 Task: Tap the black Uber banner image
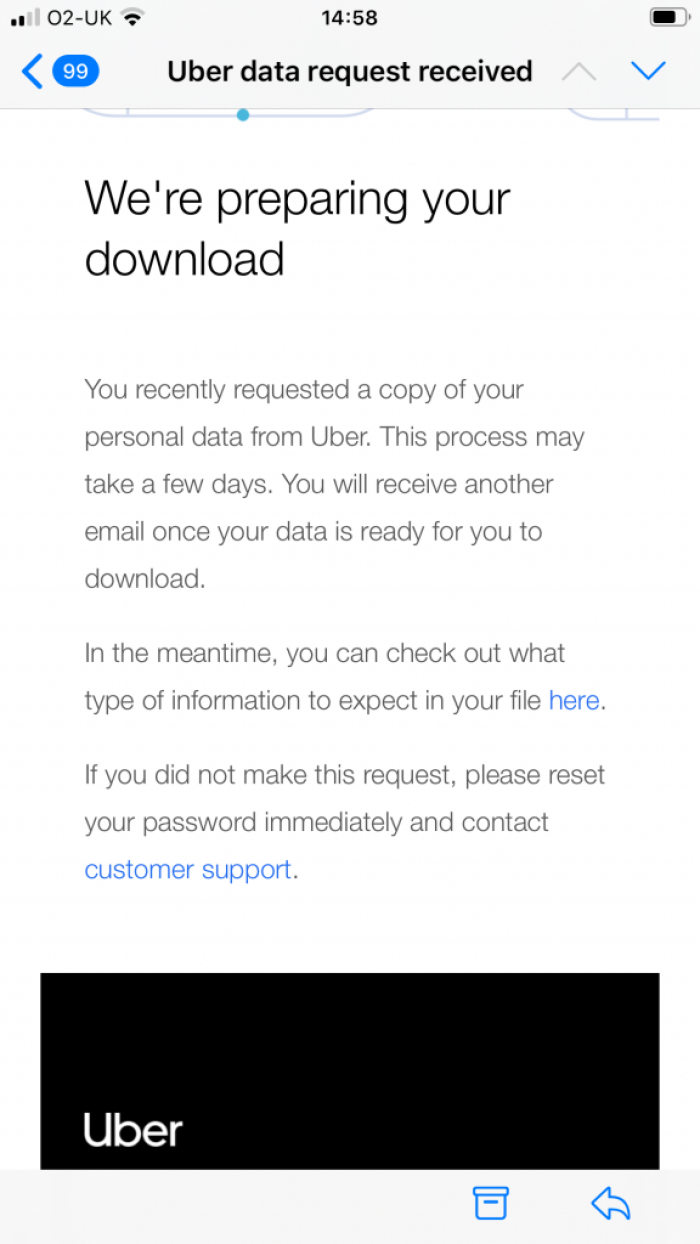coord(350,1070)
